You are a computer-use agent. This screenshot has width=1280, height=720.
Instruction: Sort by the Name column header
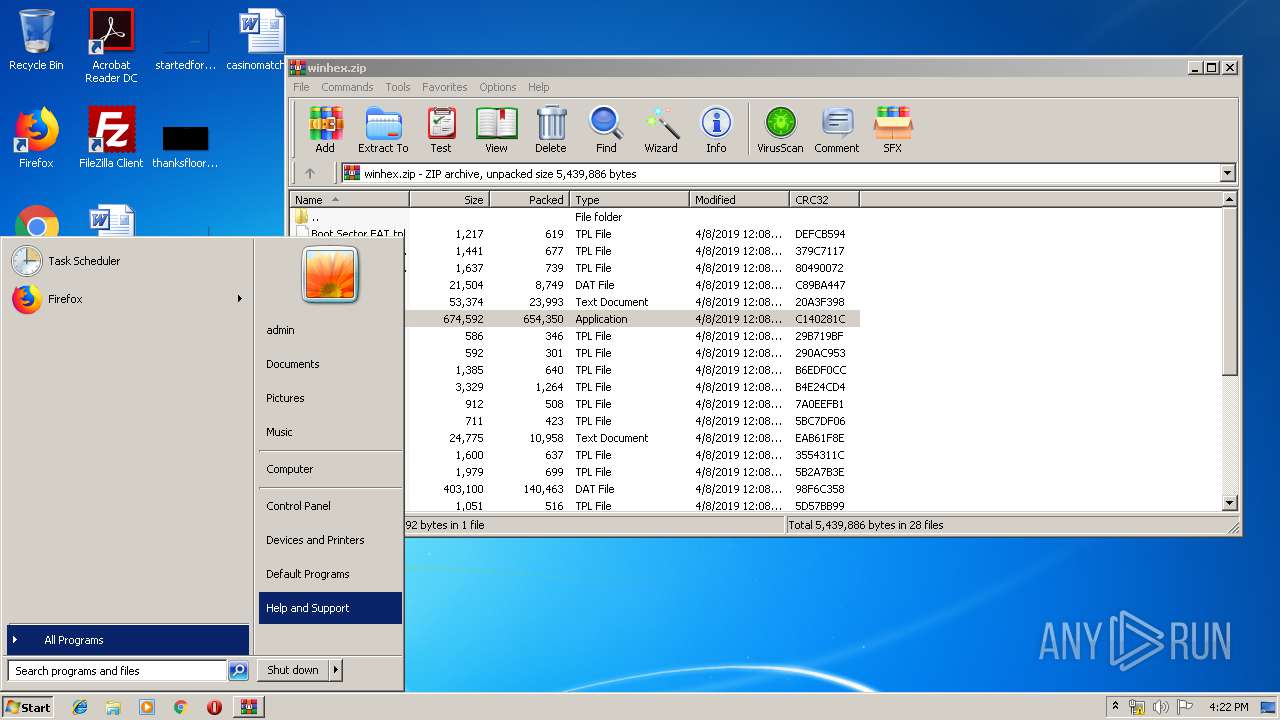(349, 200)
